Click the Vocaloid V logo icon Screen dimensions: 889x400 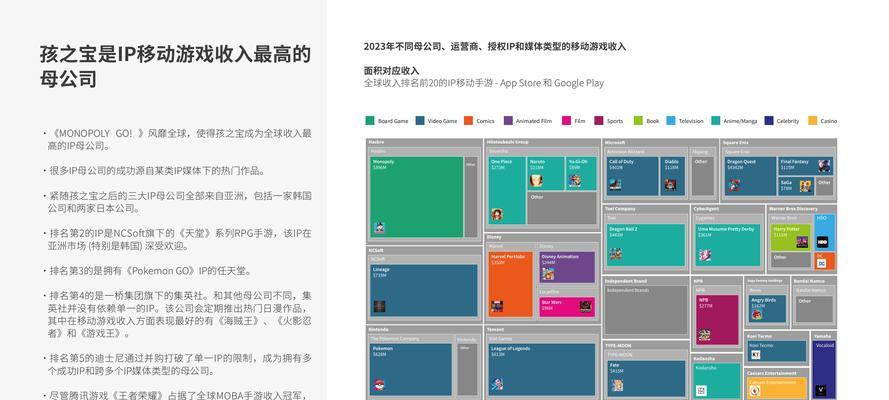pyautogui.click(x=820, y=390)
